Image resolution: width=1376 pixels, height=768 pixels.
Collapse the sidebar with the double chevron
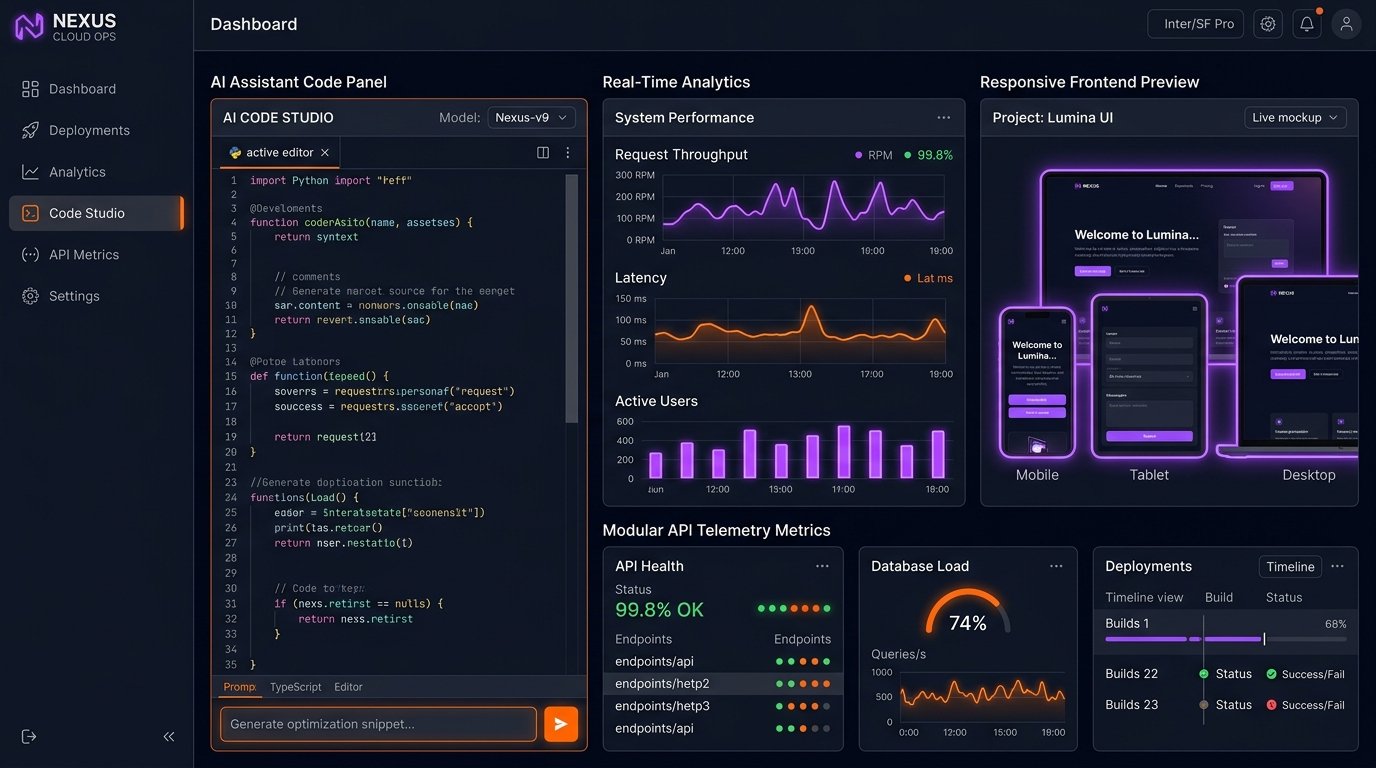click(x=169, y=737)
